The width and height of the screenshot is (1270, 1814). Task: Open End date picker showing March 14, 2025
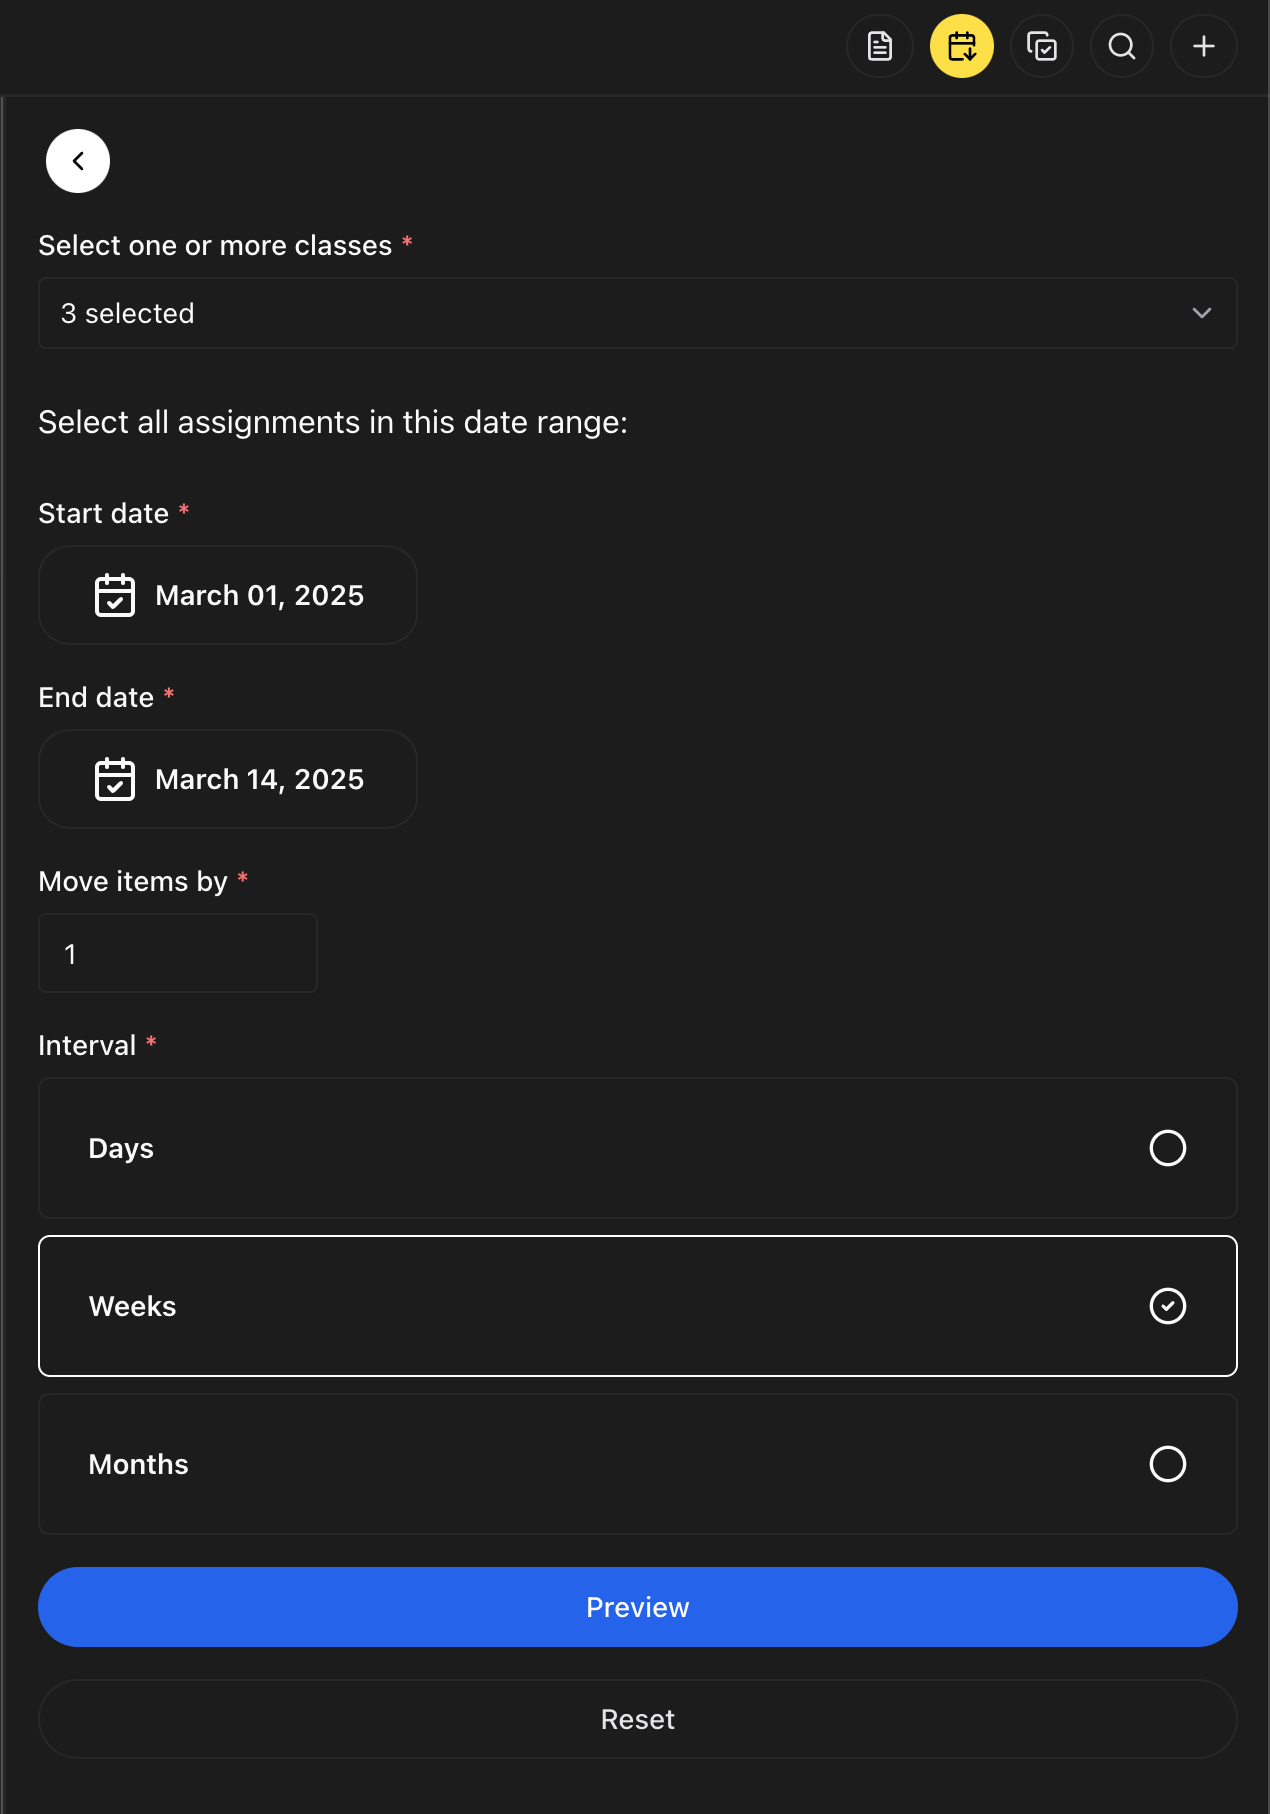(x=259, y=779)
